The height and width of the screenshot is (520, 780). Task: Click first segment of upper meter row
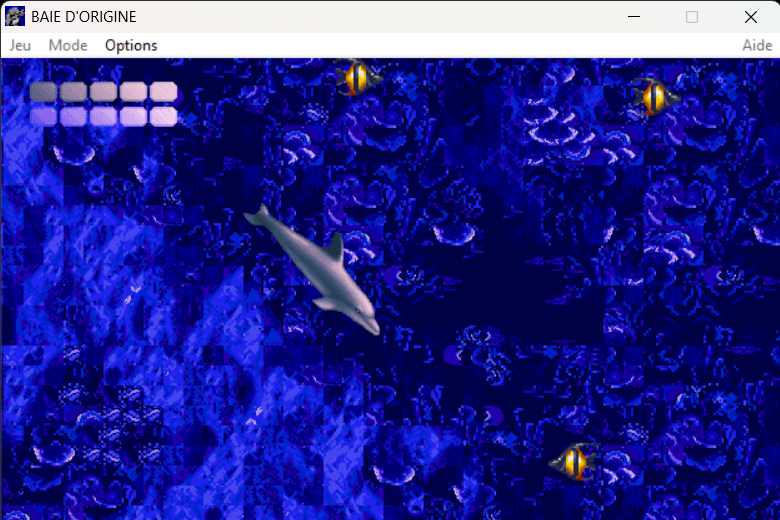point(43,92)
